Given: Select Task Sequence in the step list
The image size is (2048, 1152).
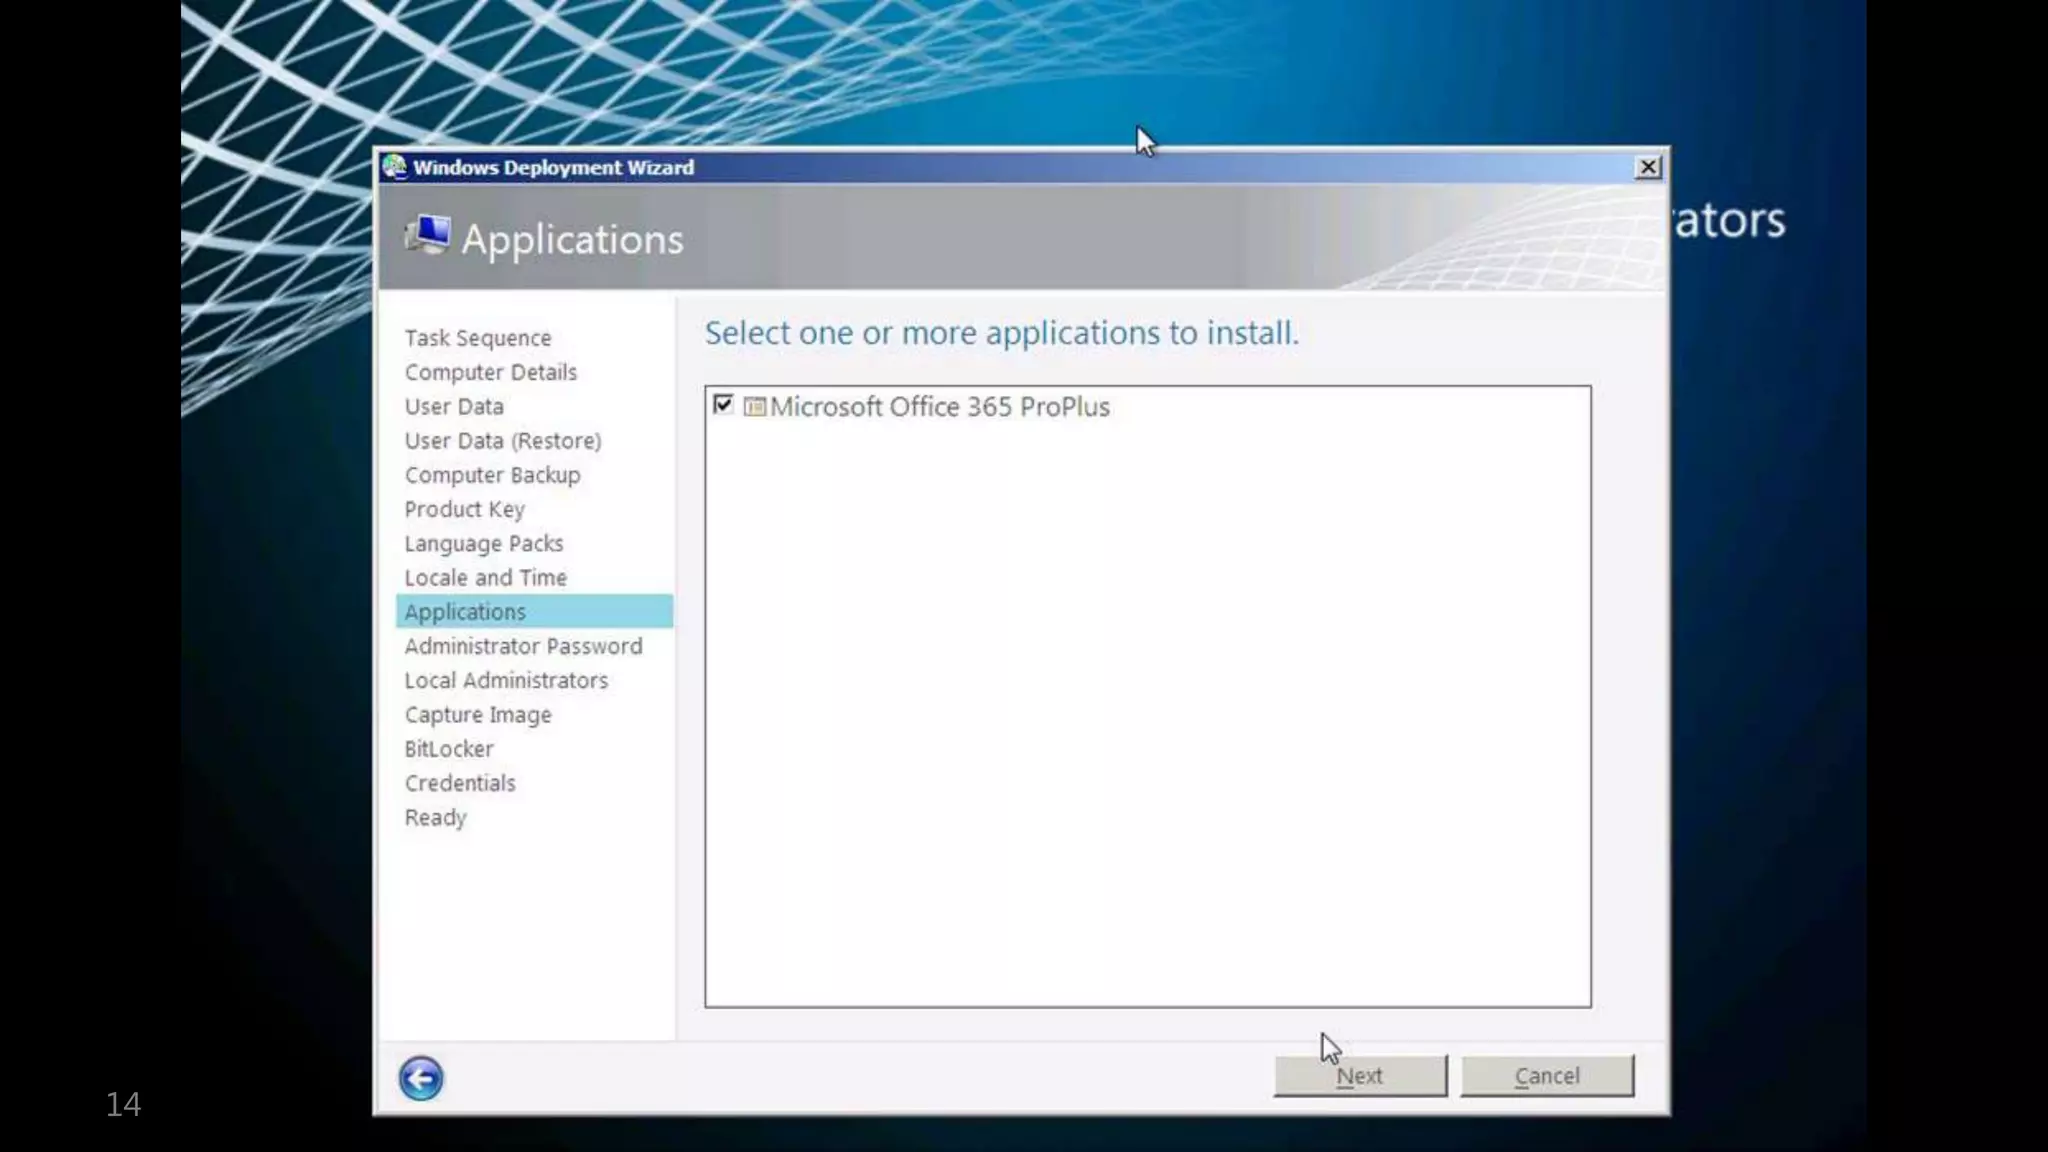Looking at the screenshot, I should [477, 338].
